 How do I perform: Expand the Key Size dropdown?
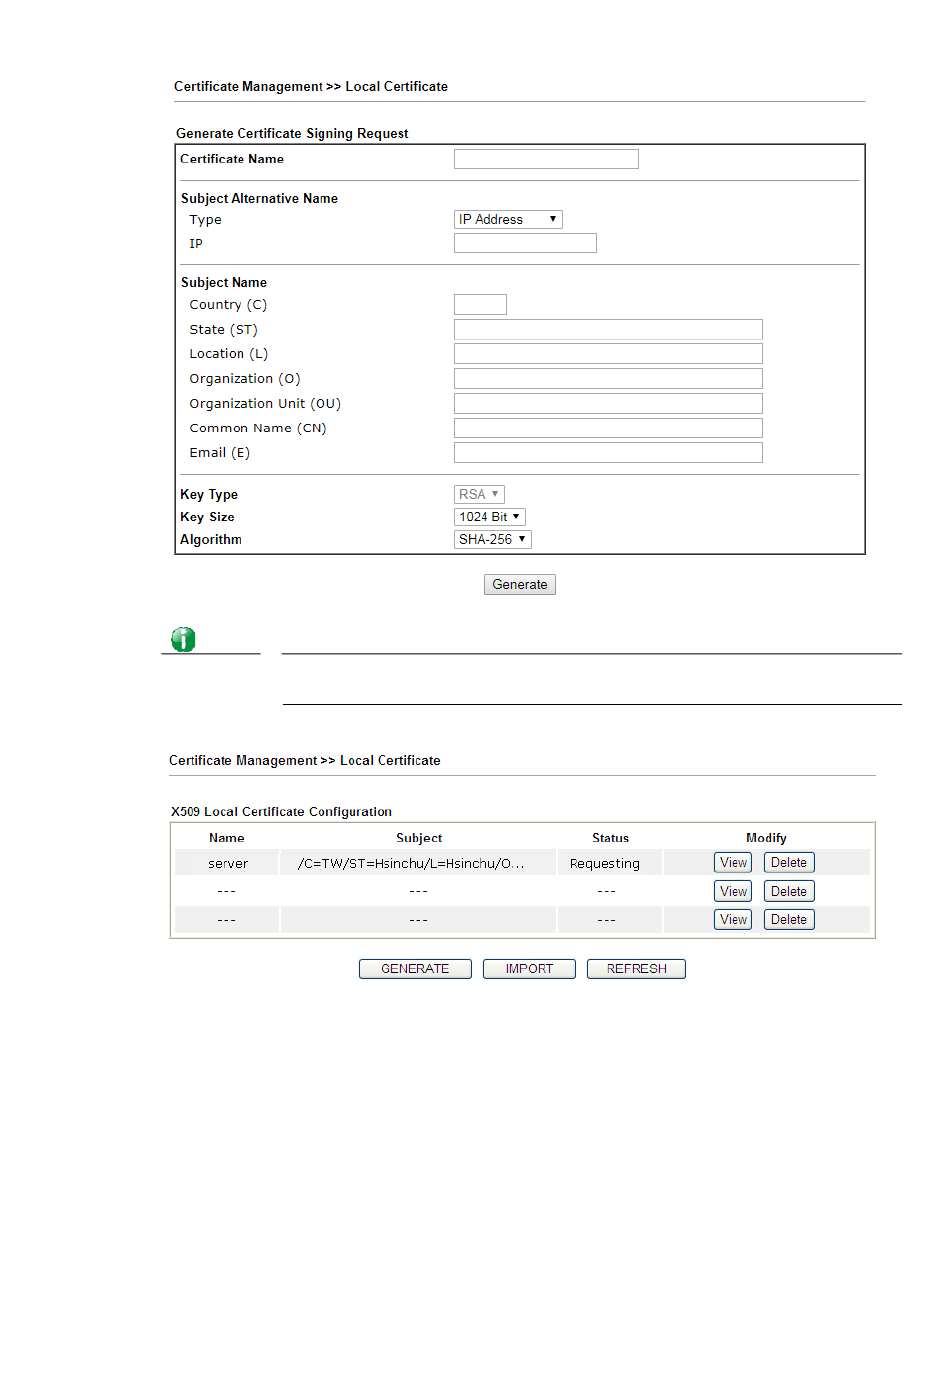pos(489,517)
